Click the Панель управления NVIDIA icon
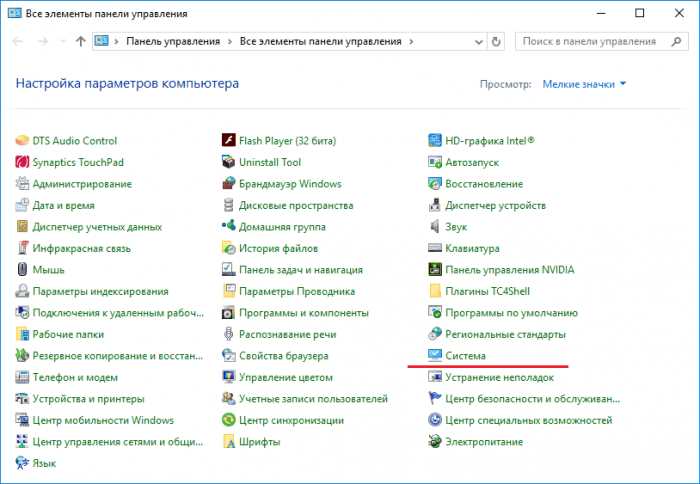 click(x=435, y=269)
